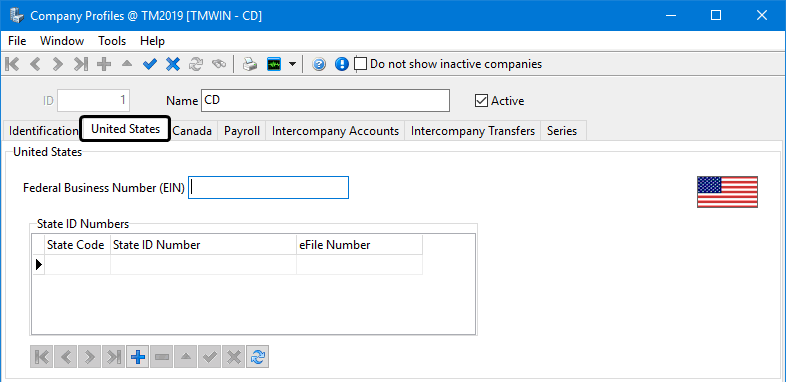
Task: Click the Federal Business Number (EIN) field
Action: click(268, 187)
